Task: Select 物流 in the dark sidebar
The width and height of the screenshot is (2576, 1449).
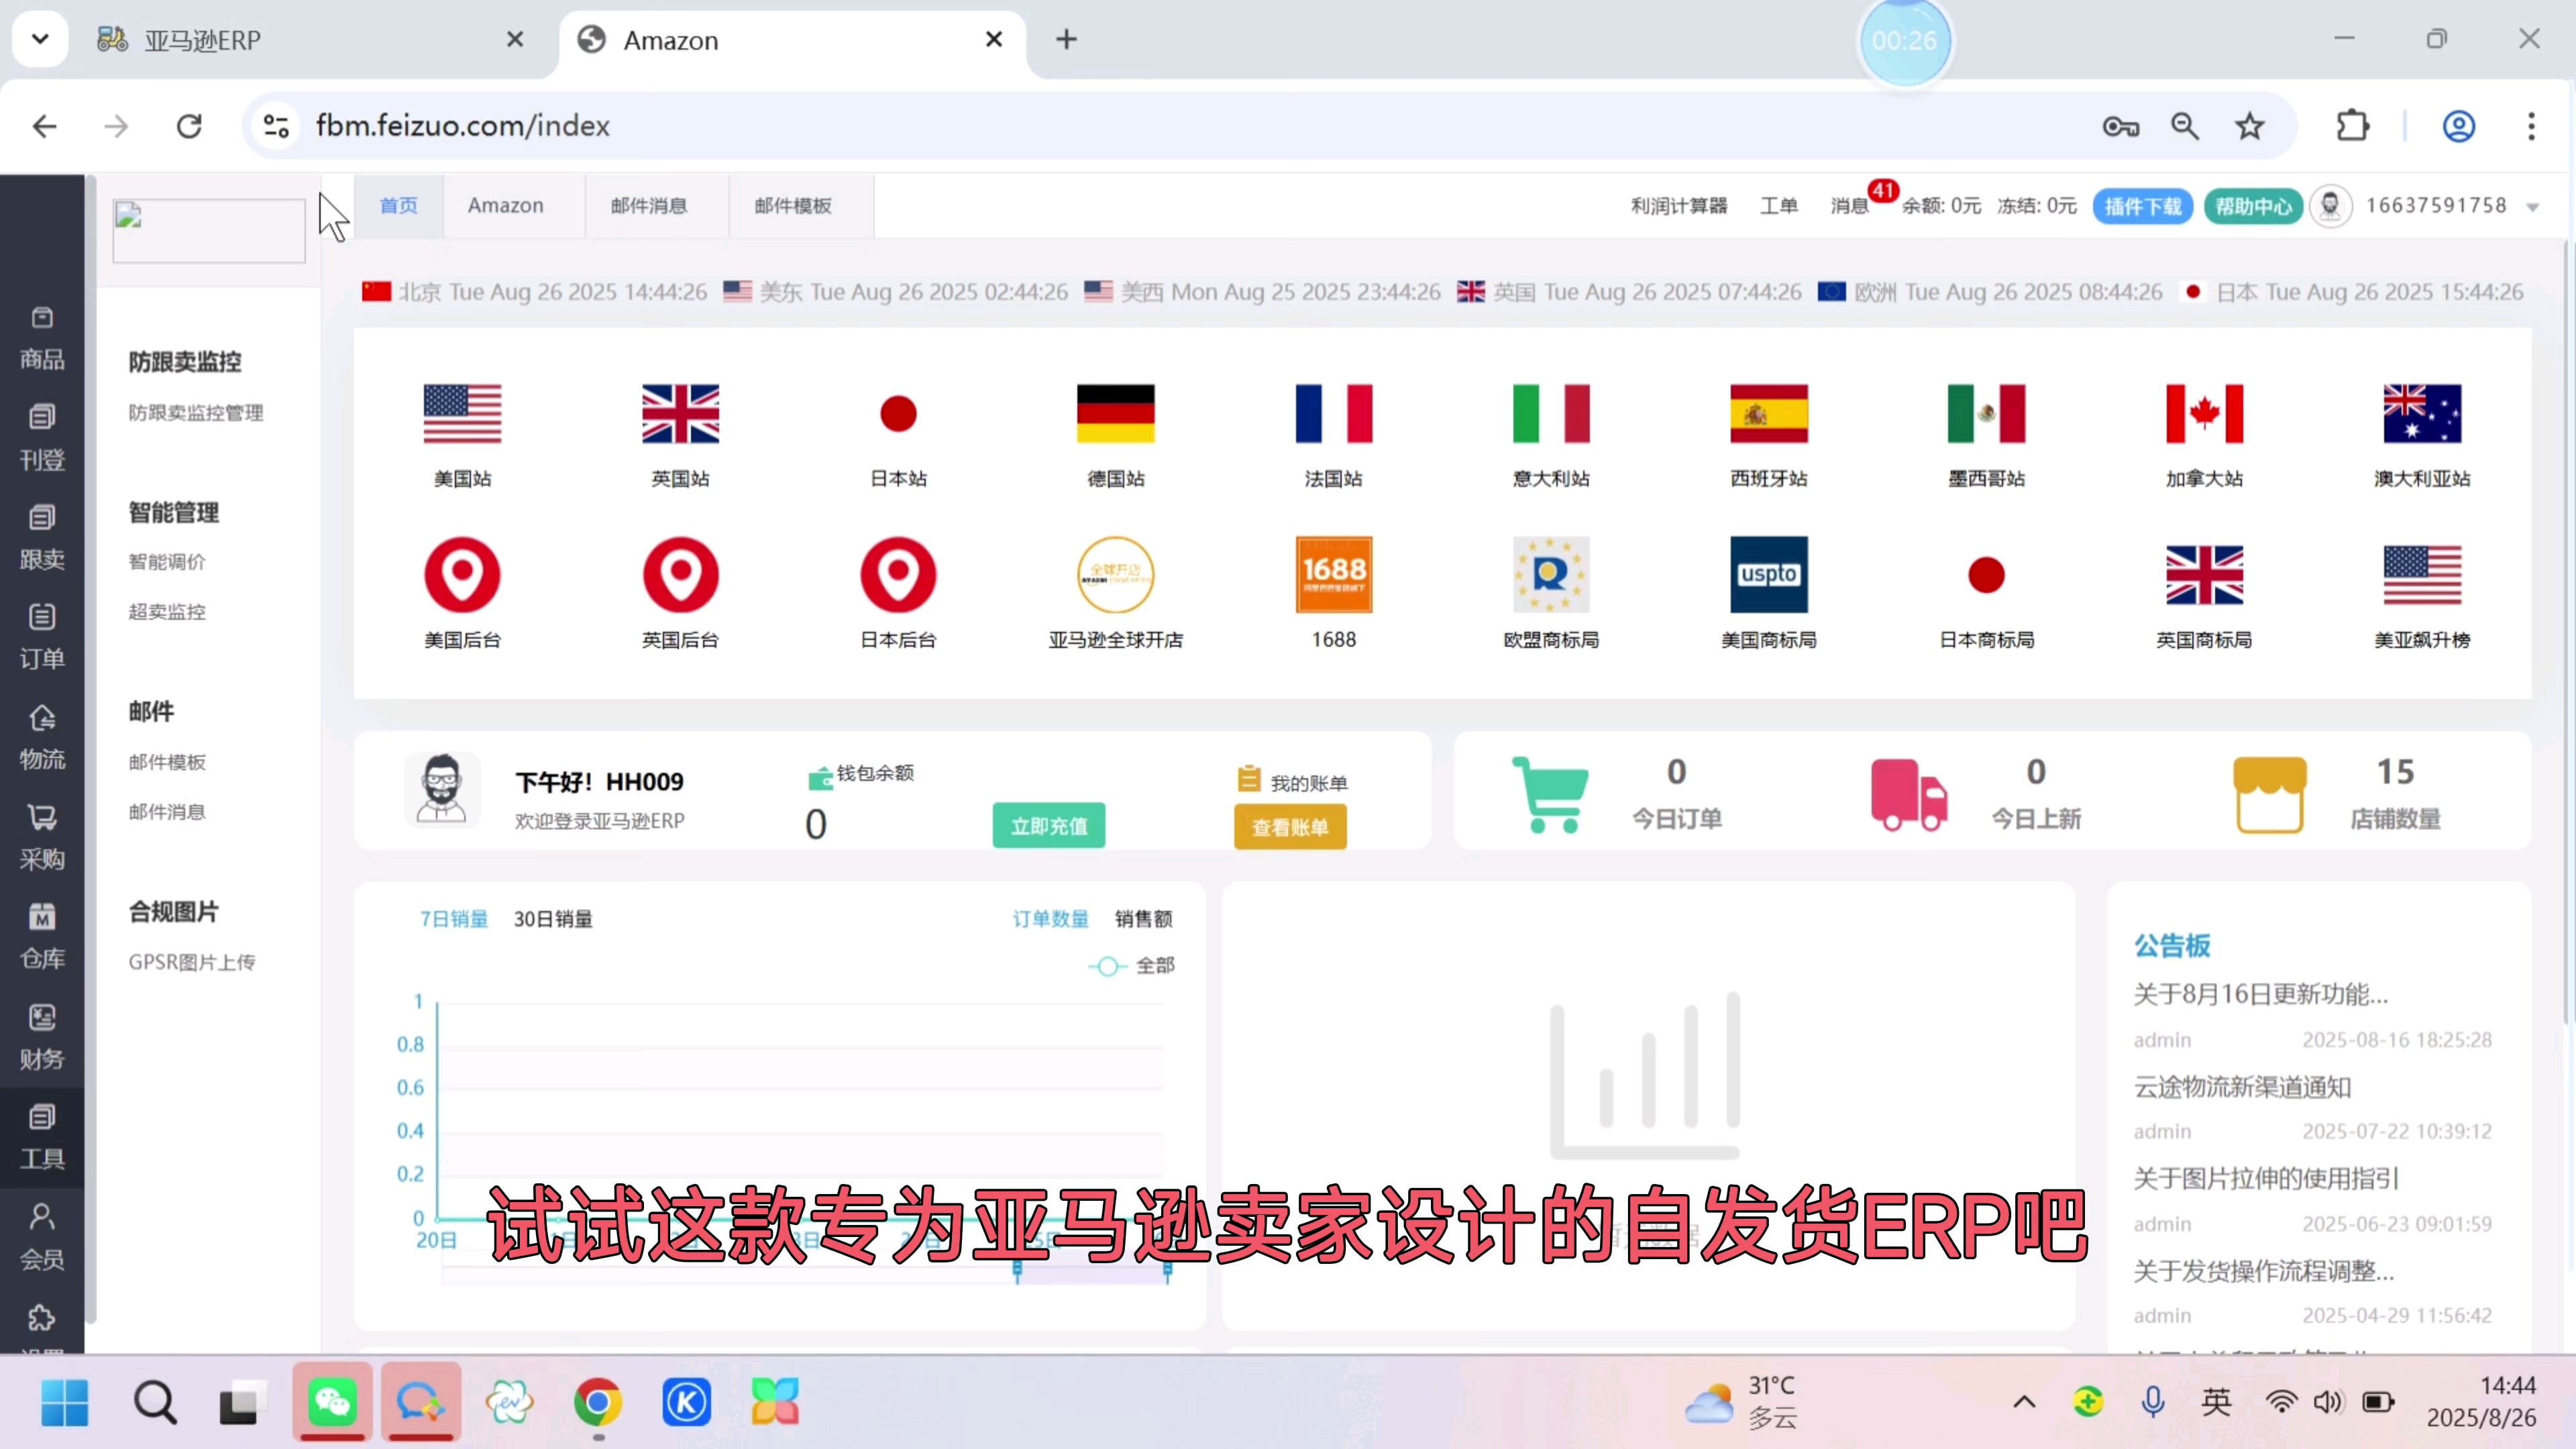Action: click(42, 738)
